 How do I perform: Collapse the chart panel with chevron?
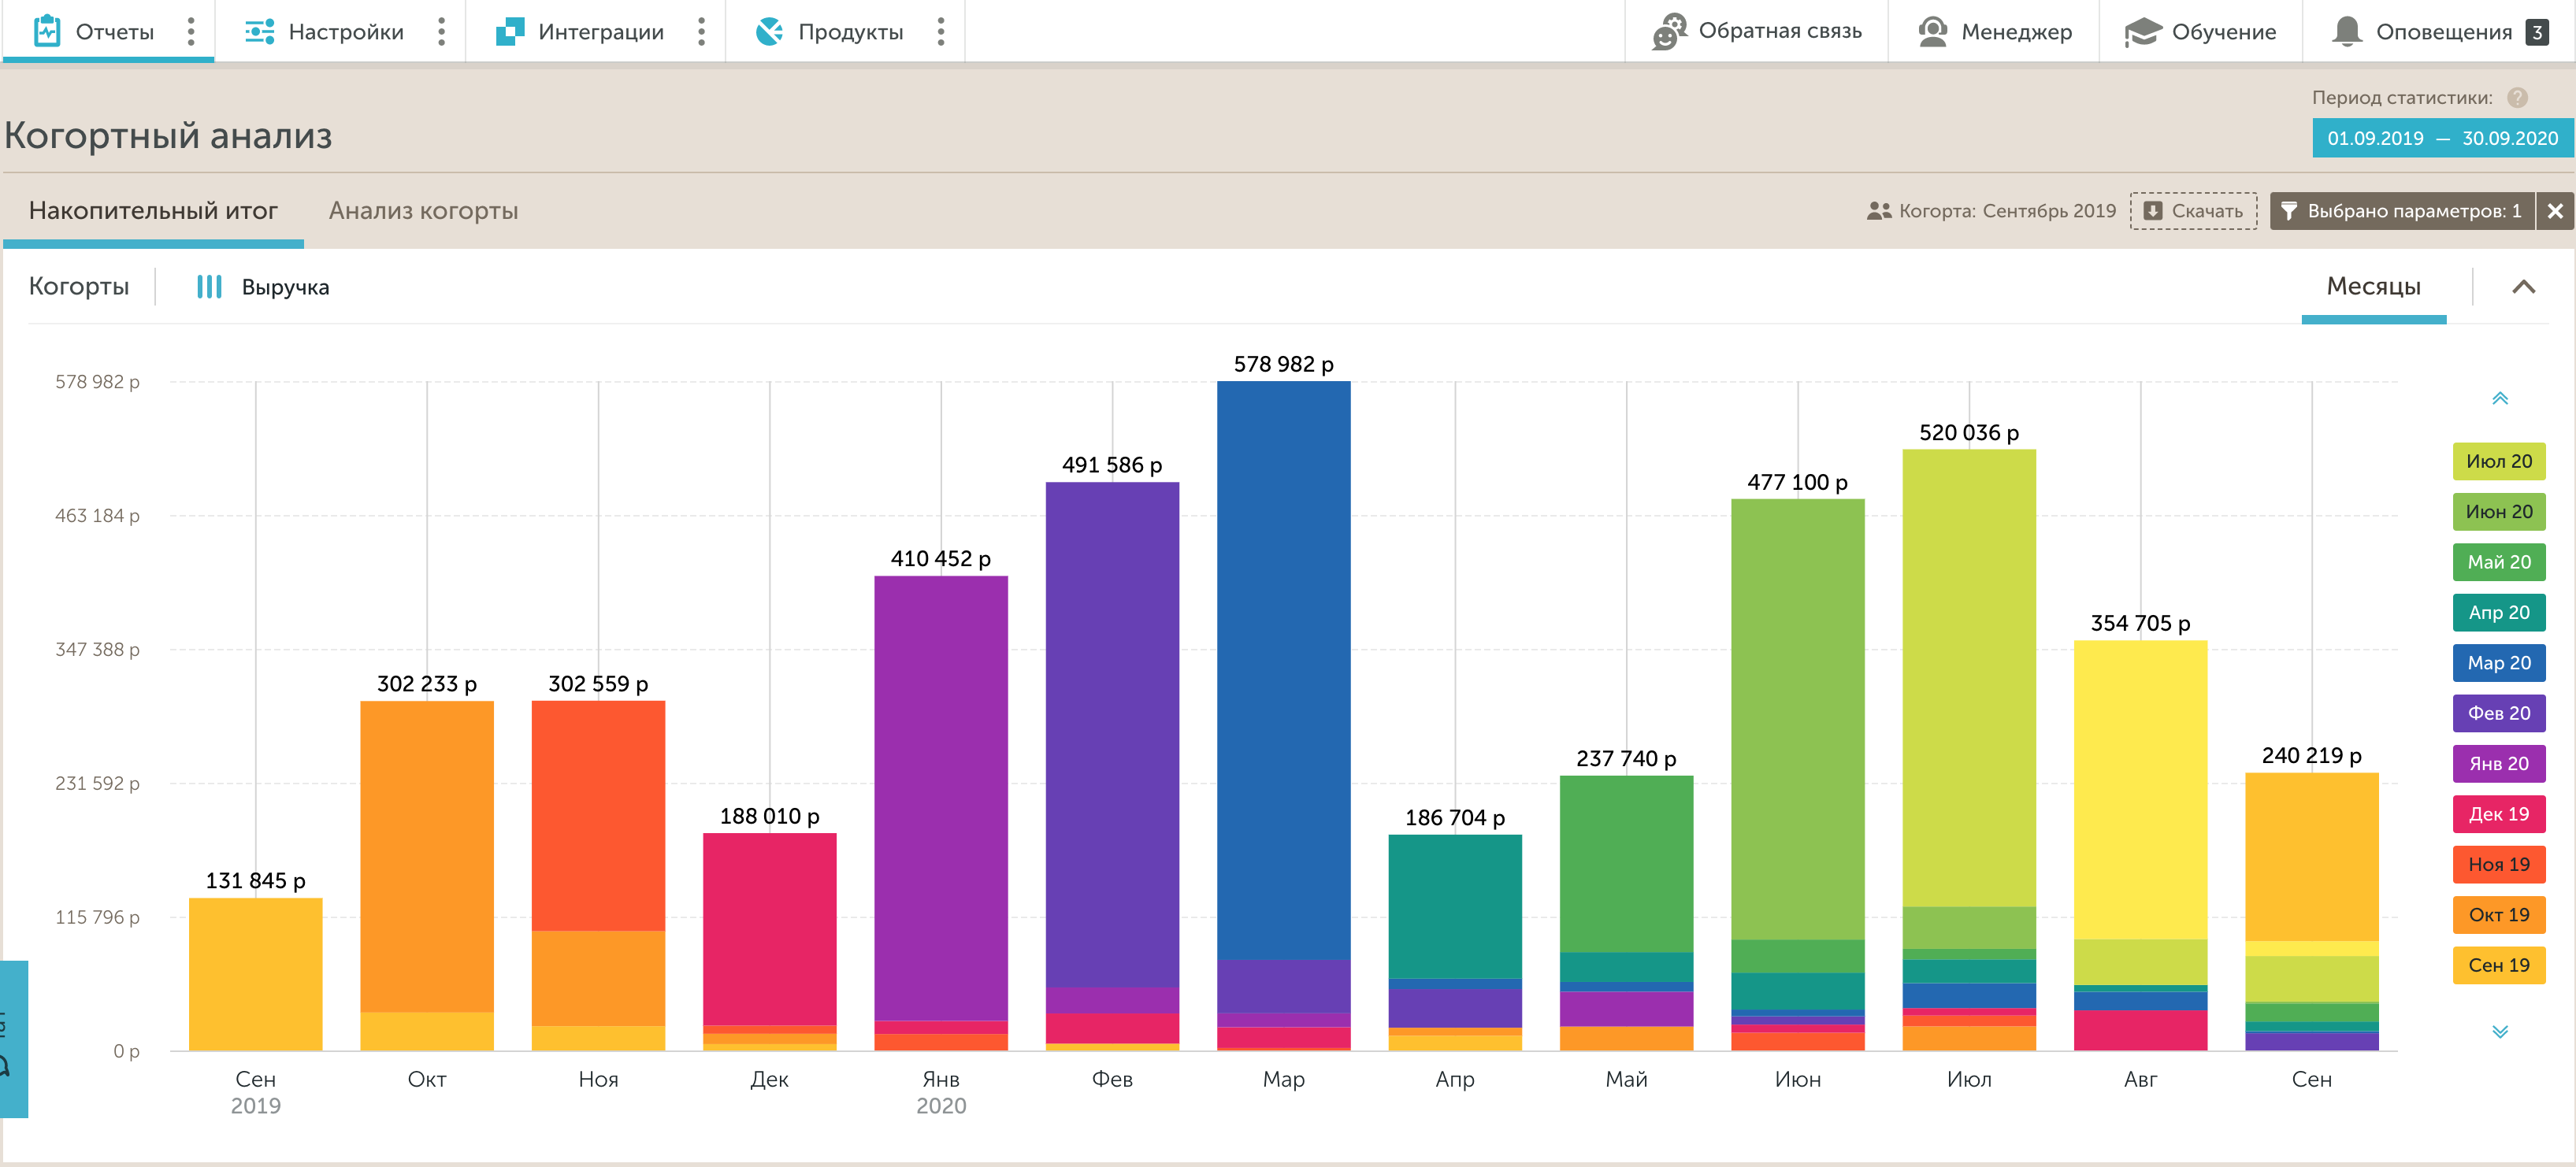[2523, 287]
